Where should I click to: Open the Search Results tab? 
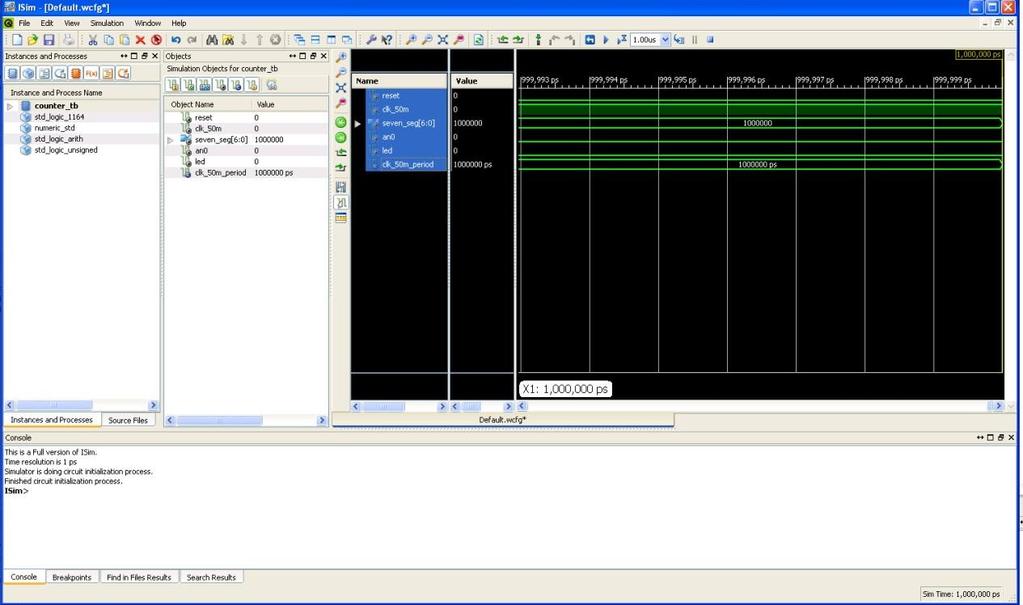tap(211, 578)
